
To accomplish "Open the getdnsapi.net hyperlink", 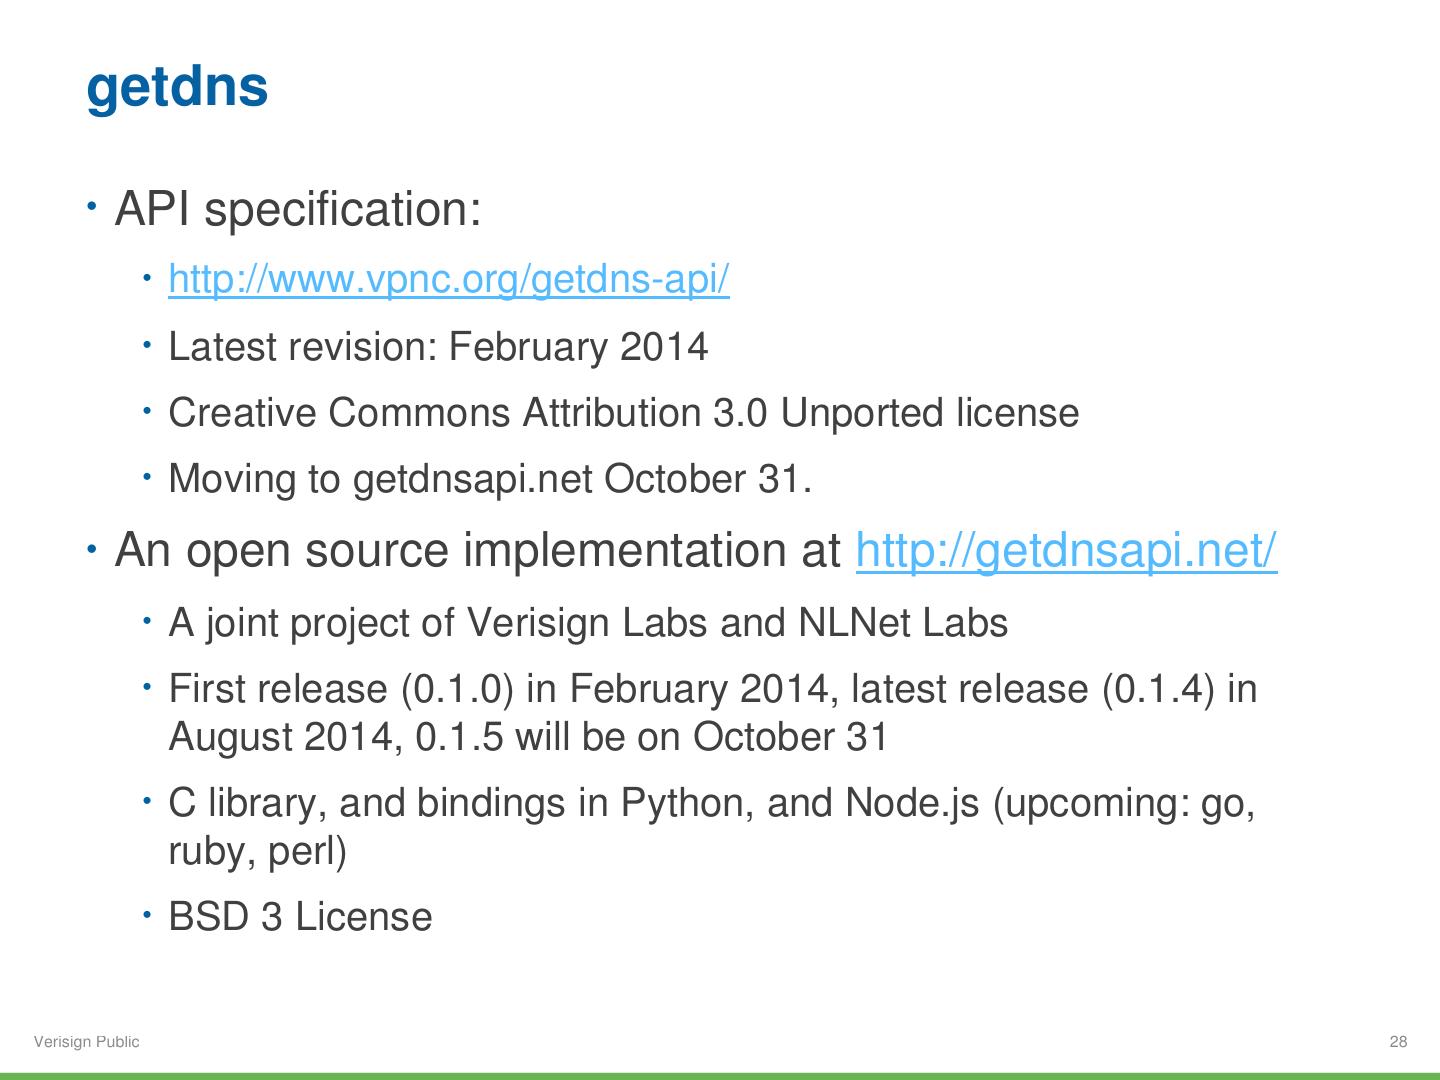I will pyautogui.click(x=1066, y=550).
